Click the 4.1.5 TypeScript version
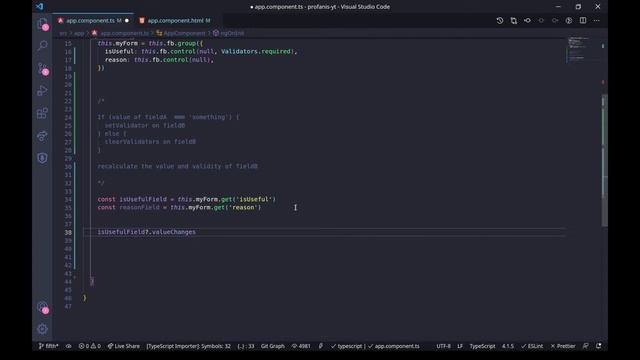This screenshot has width=640, height=360. [508, 346]
